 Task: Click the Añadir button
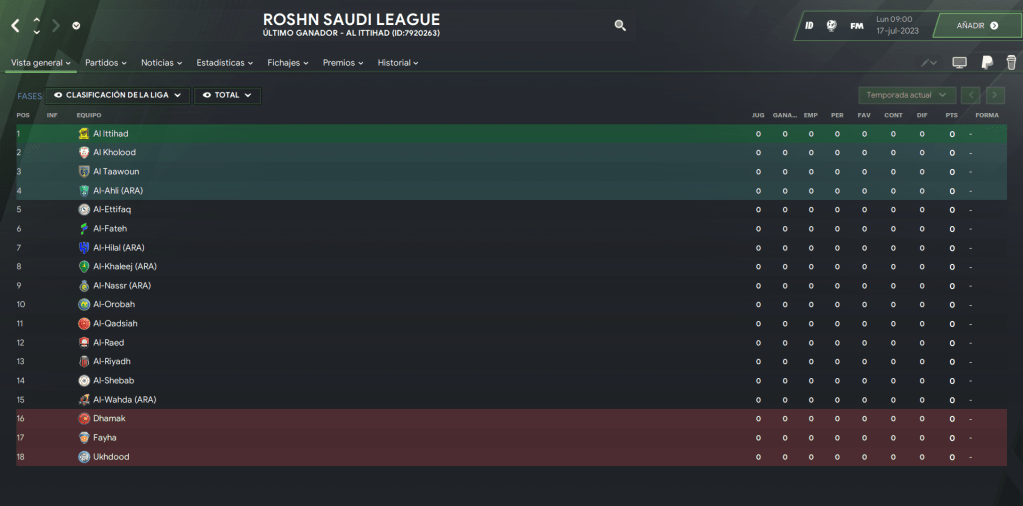point(976,25)
